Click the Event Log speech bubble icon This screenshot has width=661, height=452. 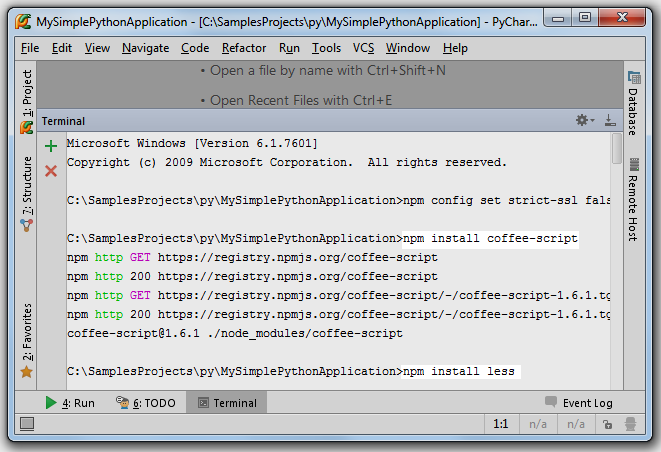click(x=551, y=401)
